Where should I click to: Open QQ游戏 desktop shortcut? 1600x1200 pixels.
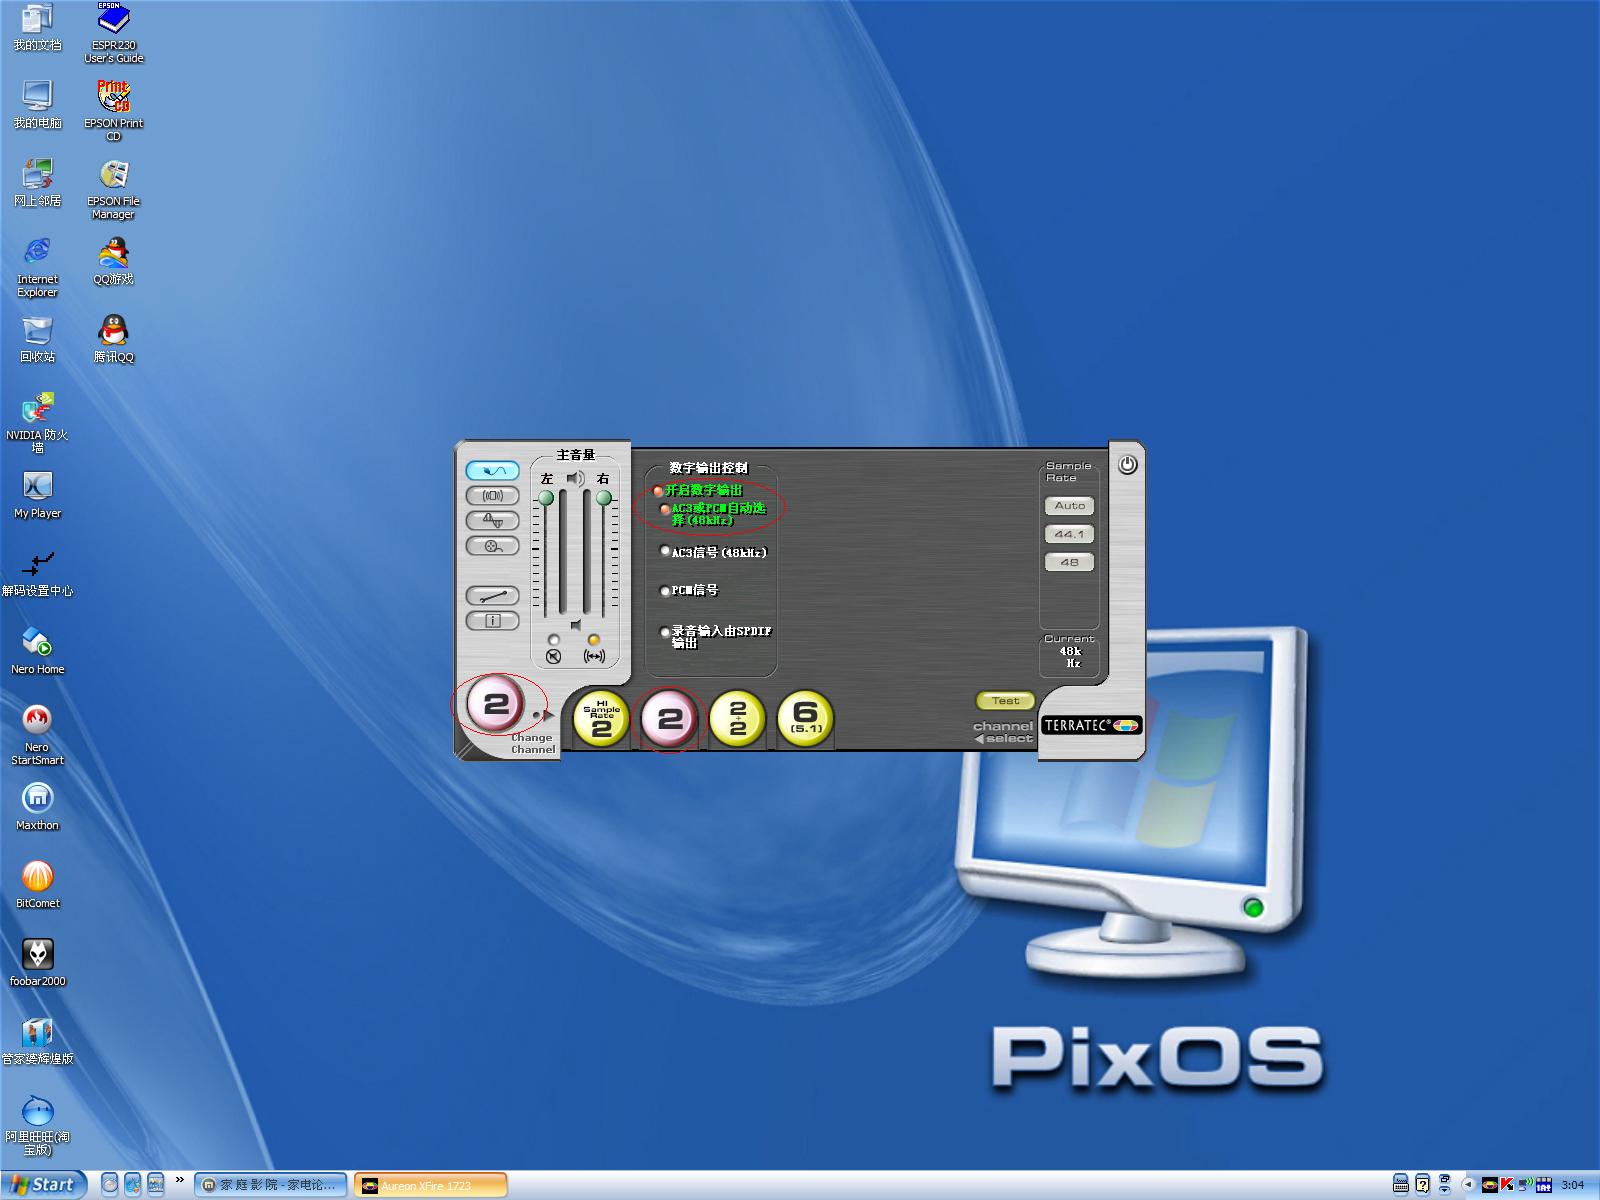coord(113,262)
